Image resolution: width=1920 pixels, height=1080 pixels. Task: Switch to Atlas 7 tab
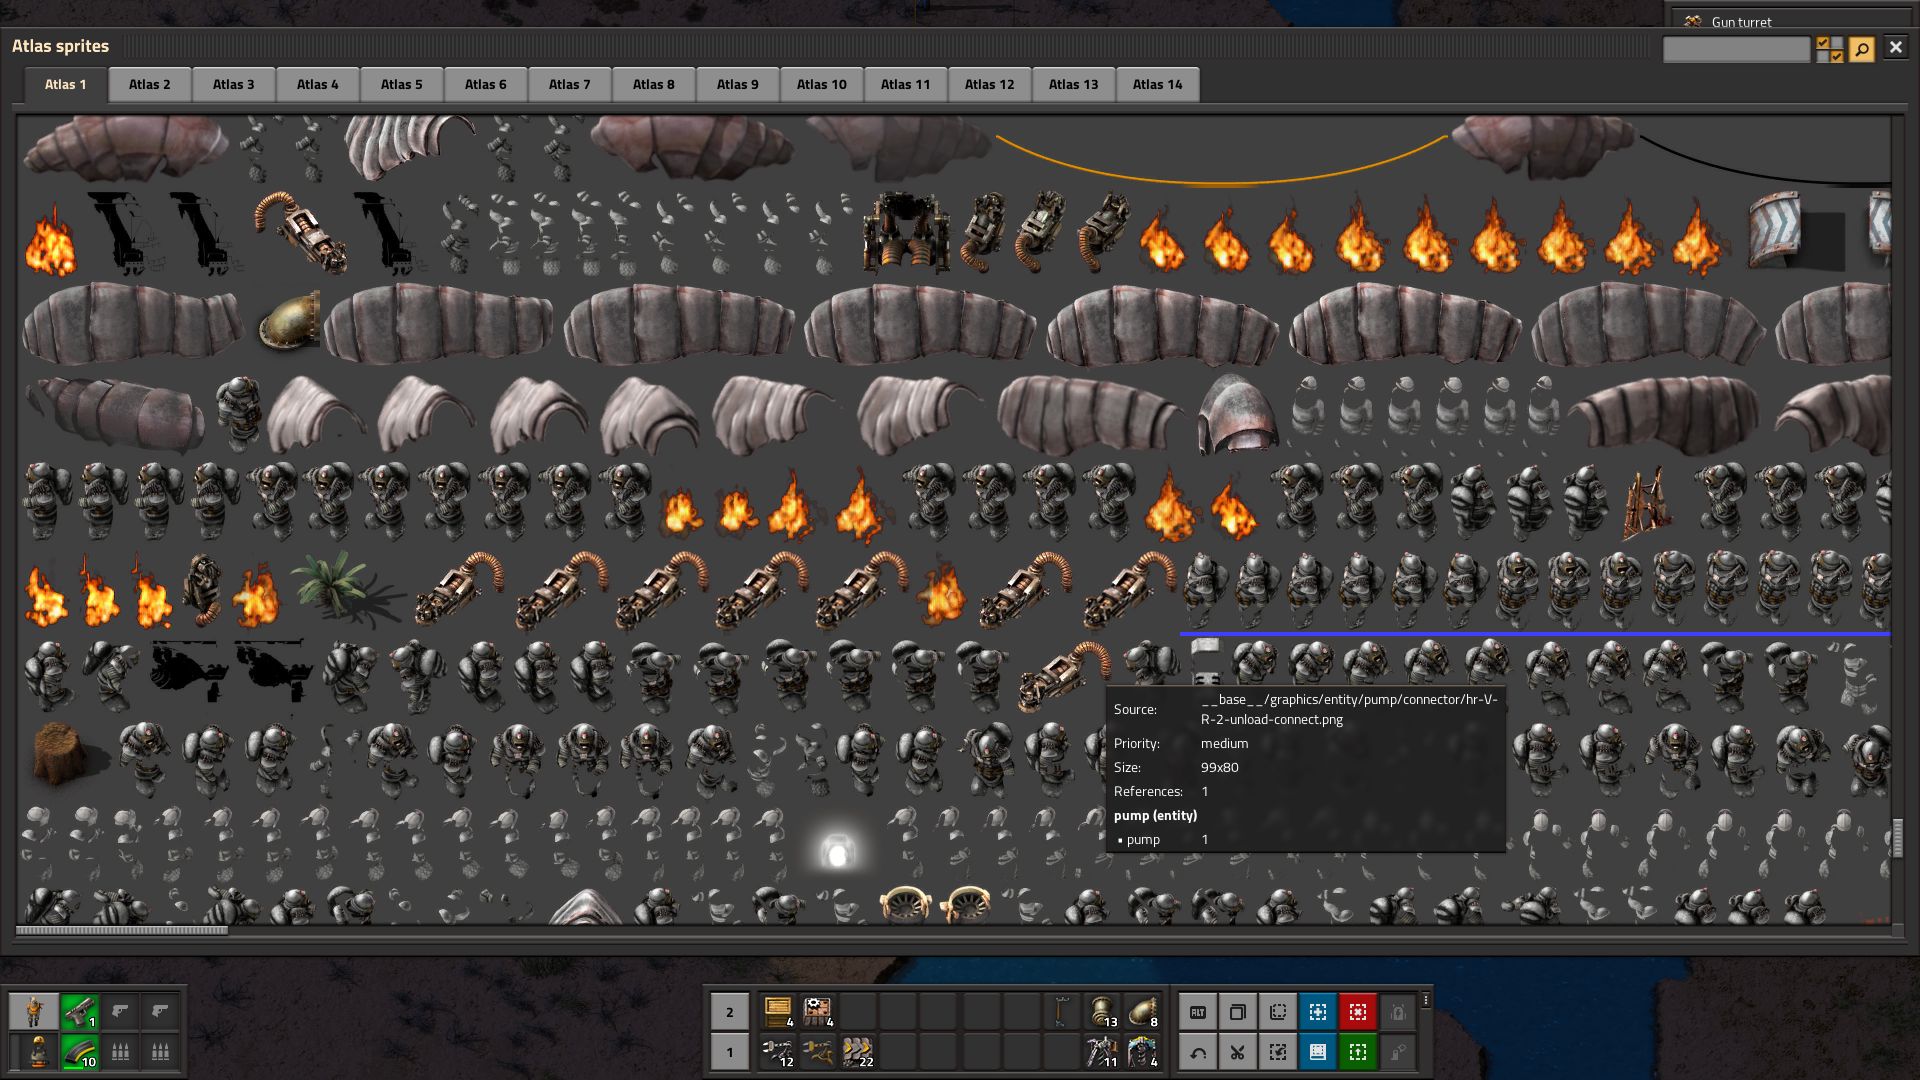[569, 84]
